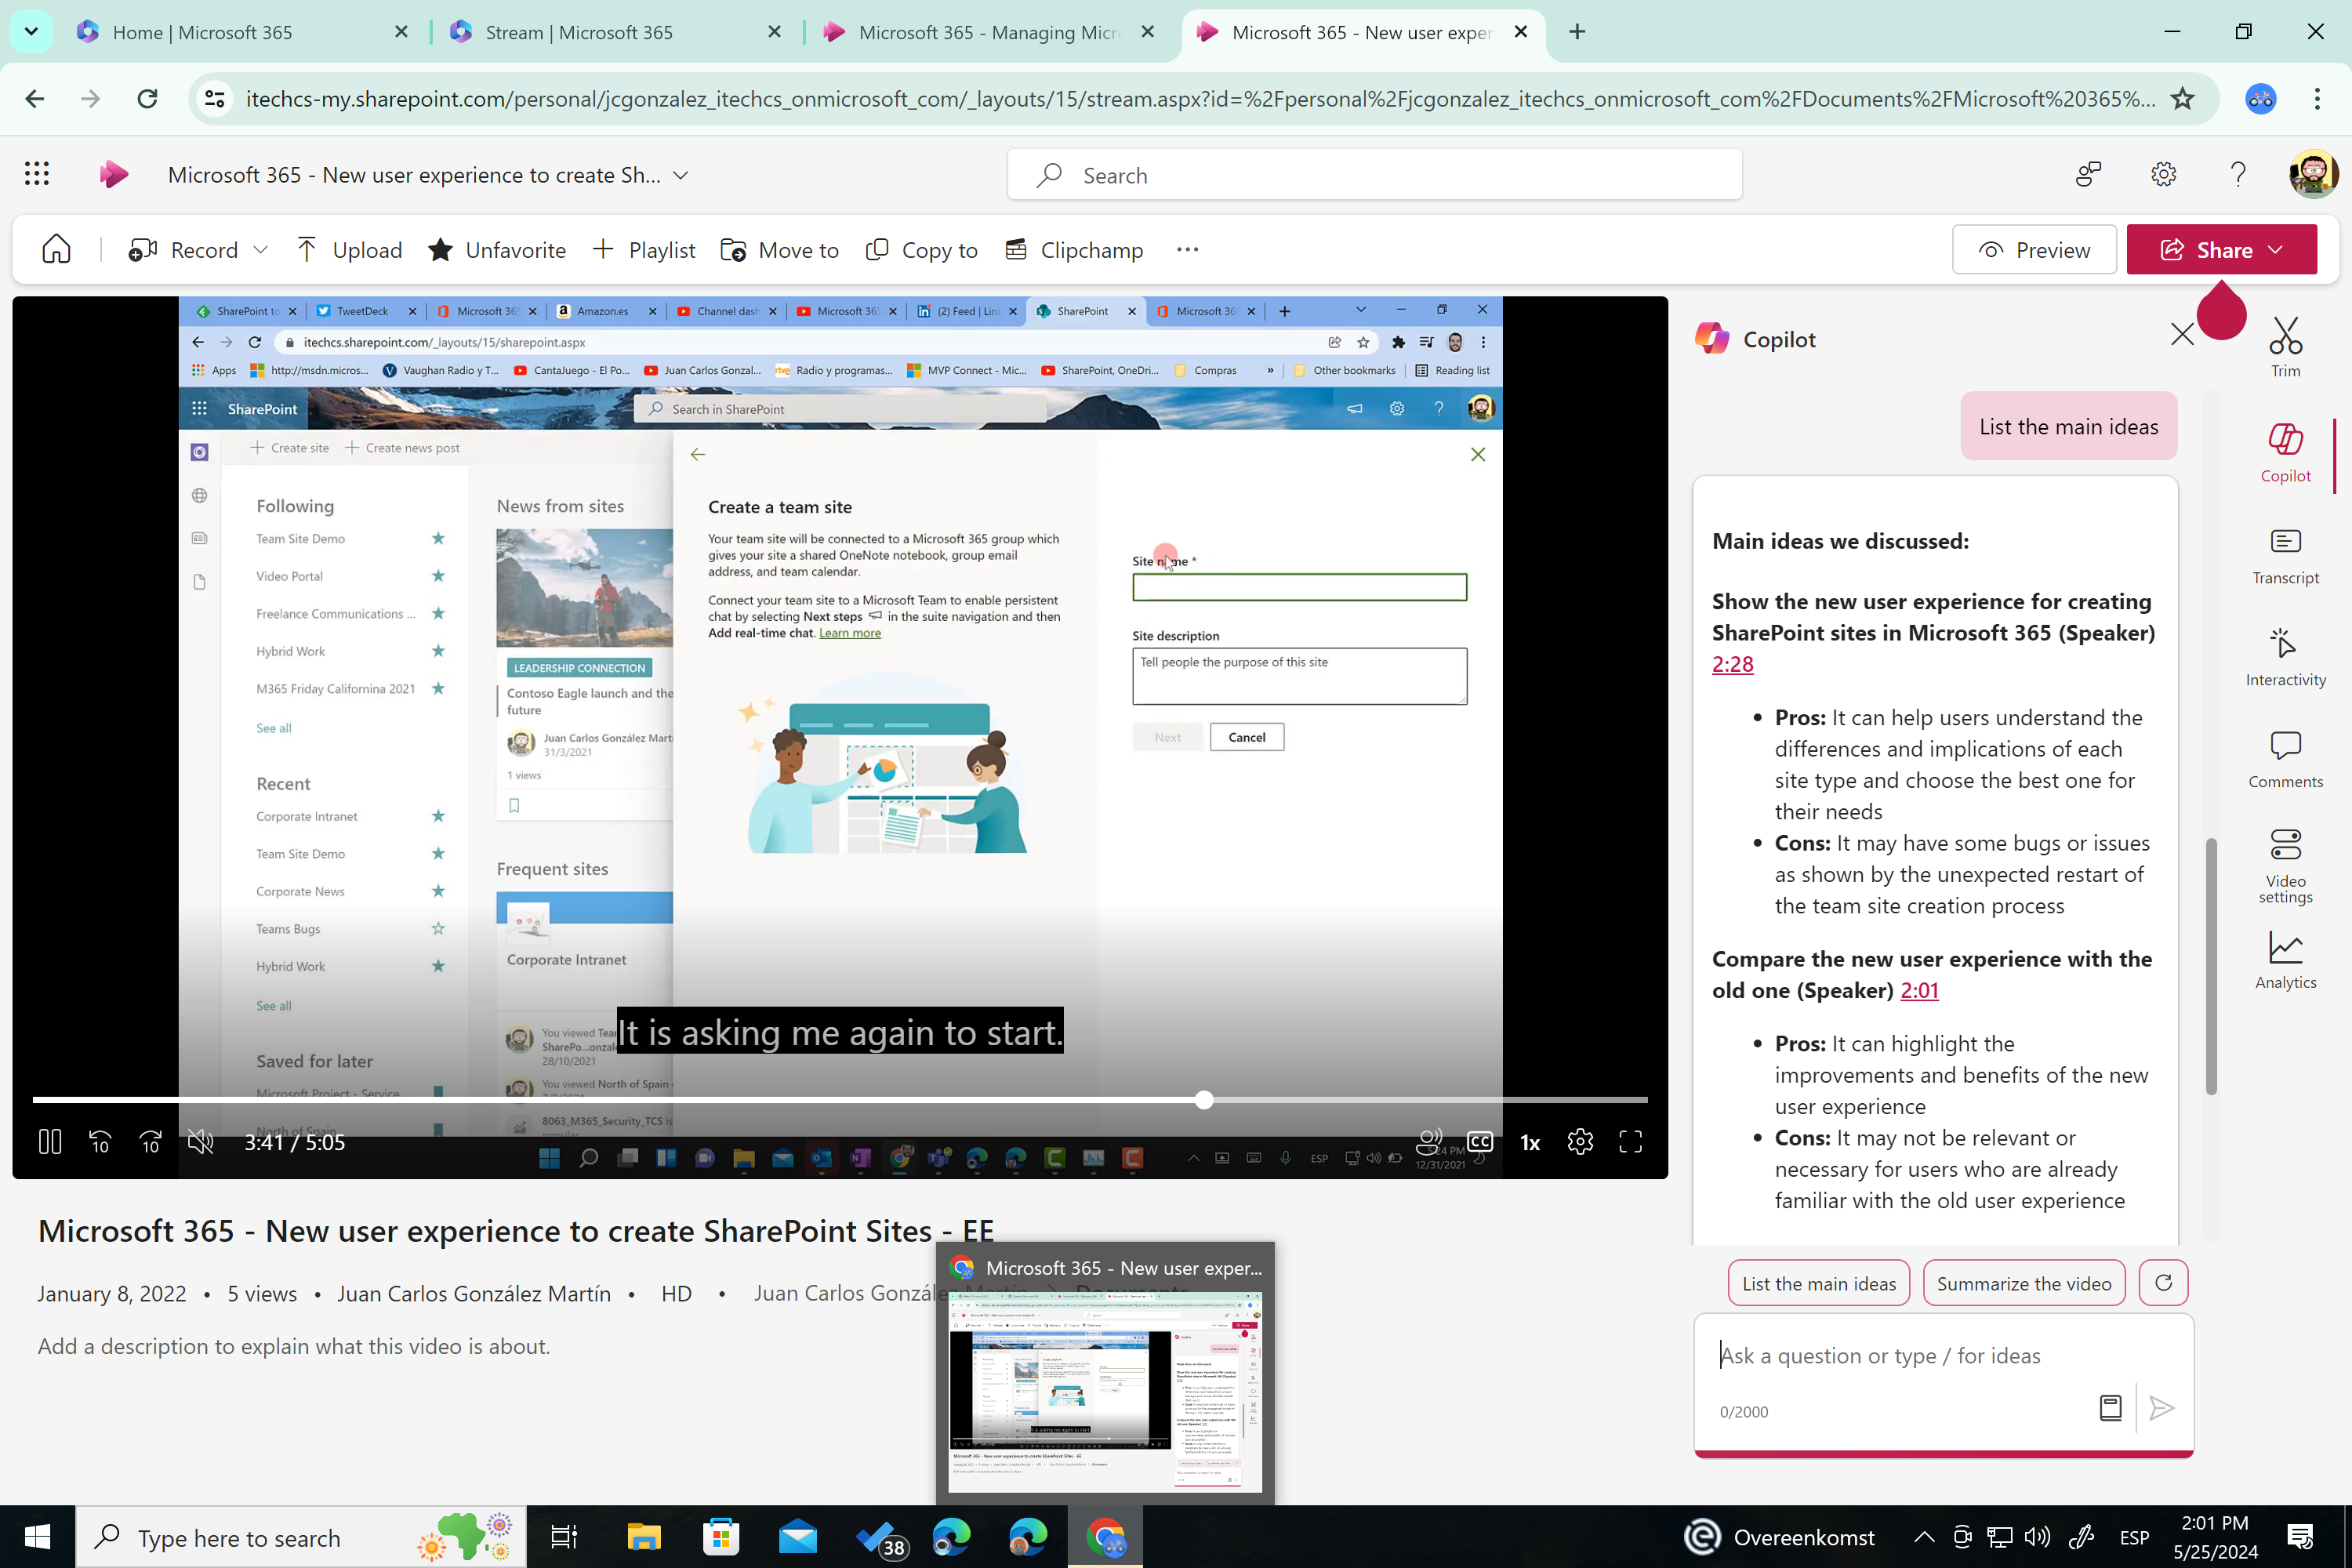Click the Summarize the video button
The height and width of the screenshot is (1568, 2352).
(2024, 1283)
